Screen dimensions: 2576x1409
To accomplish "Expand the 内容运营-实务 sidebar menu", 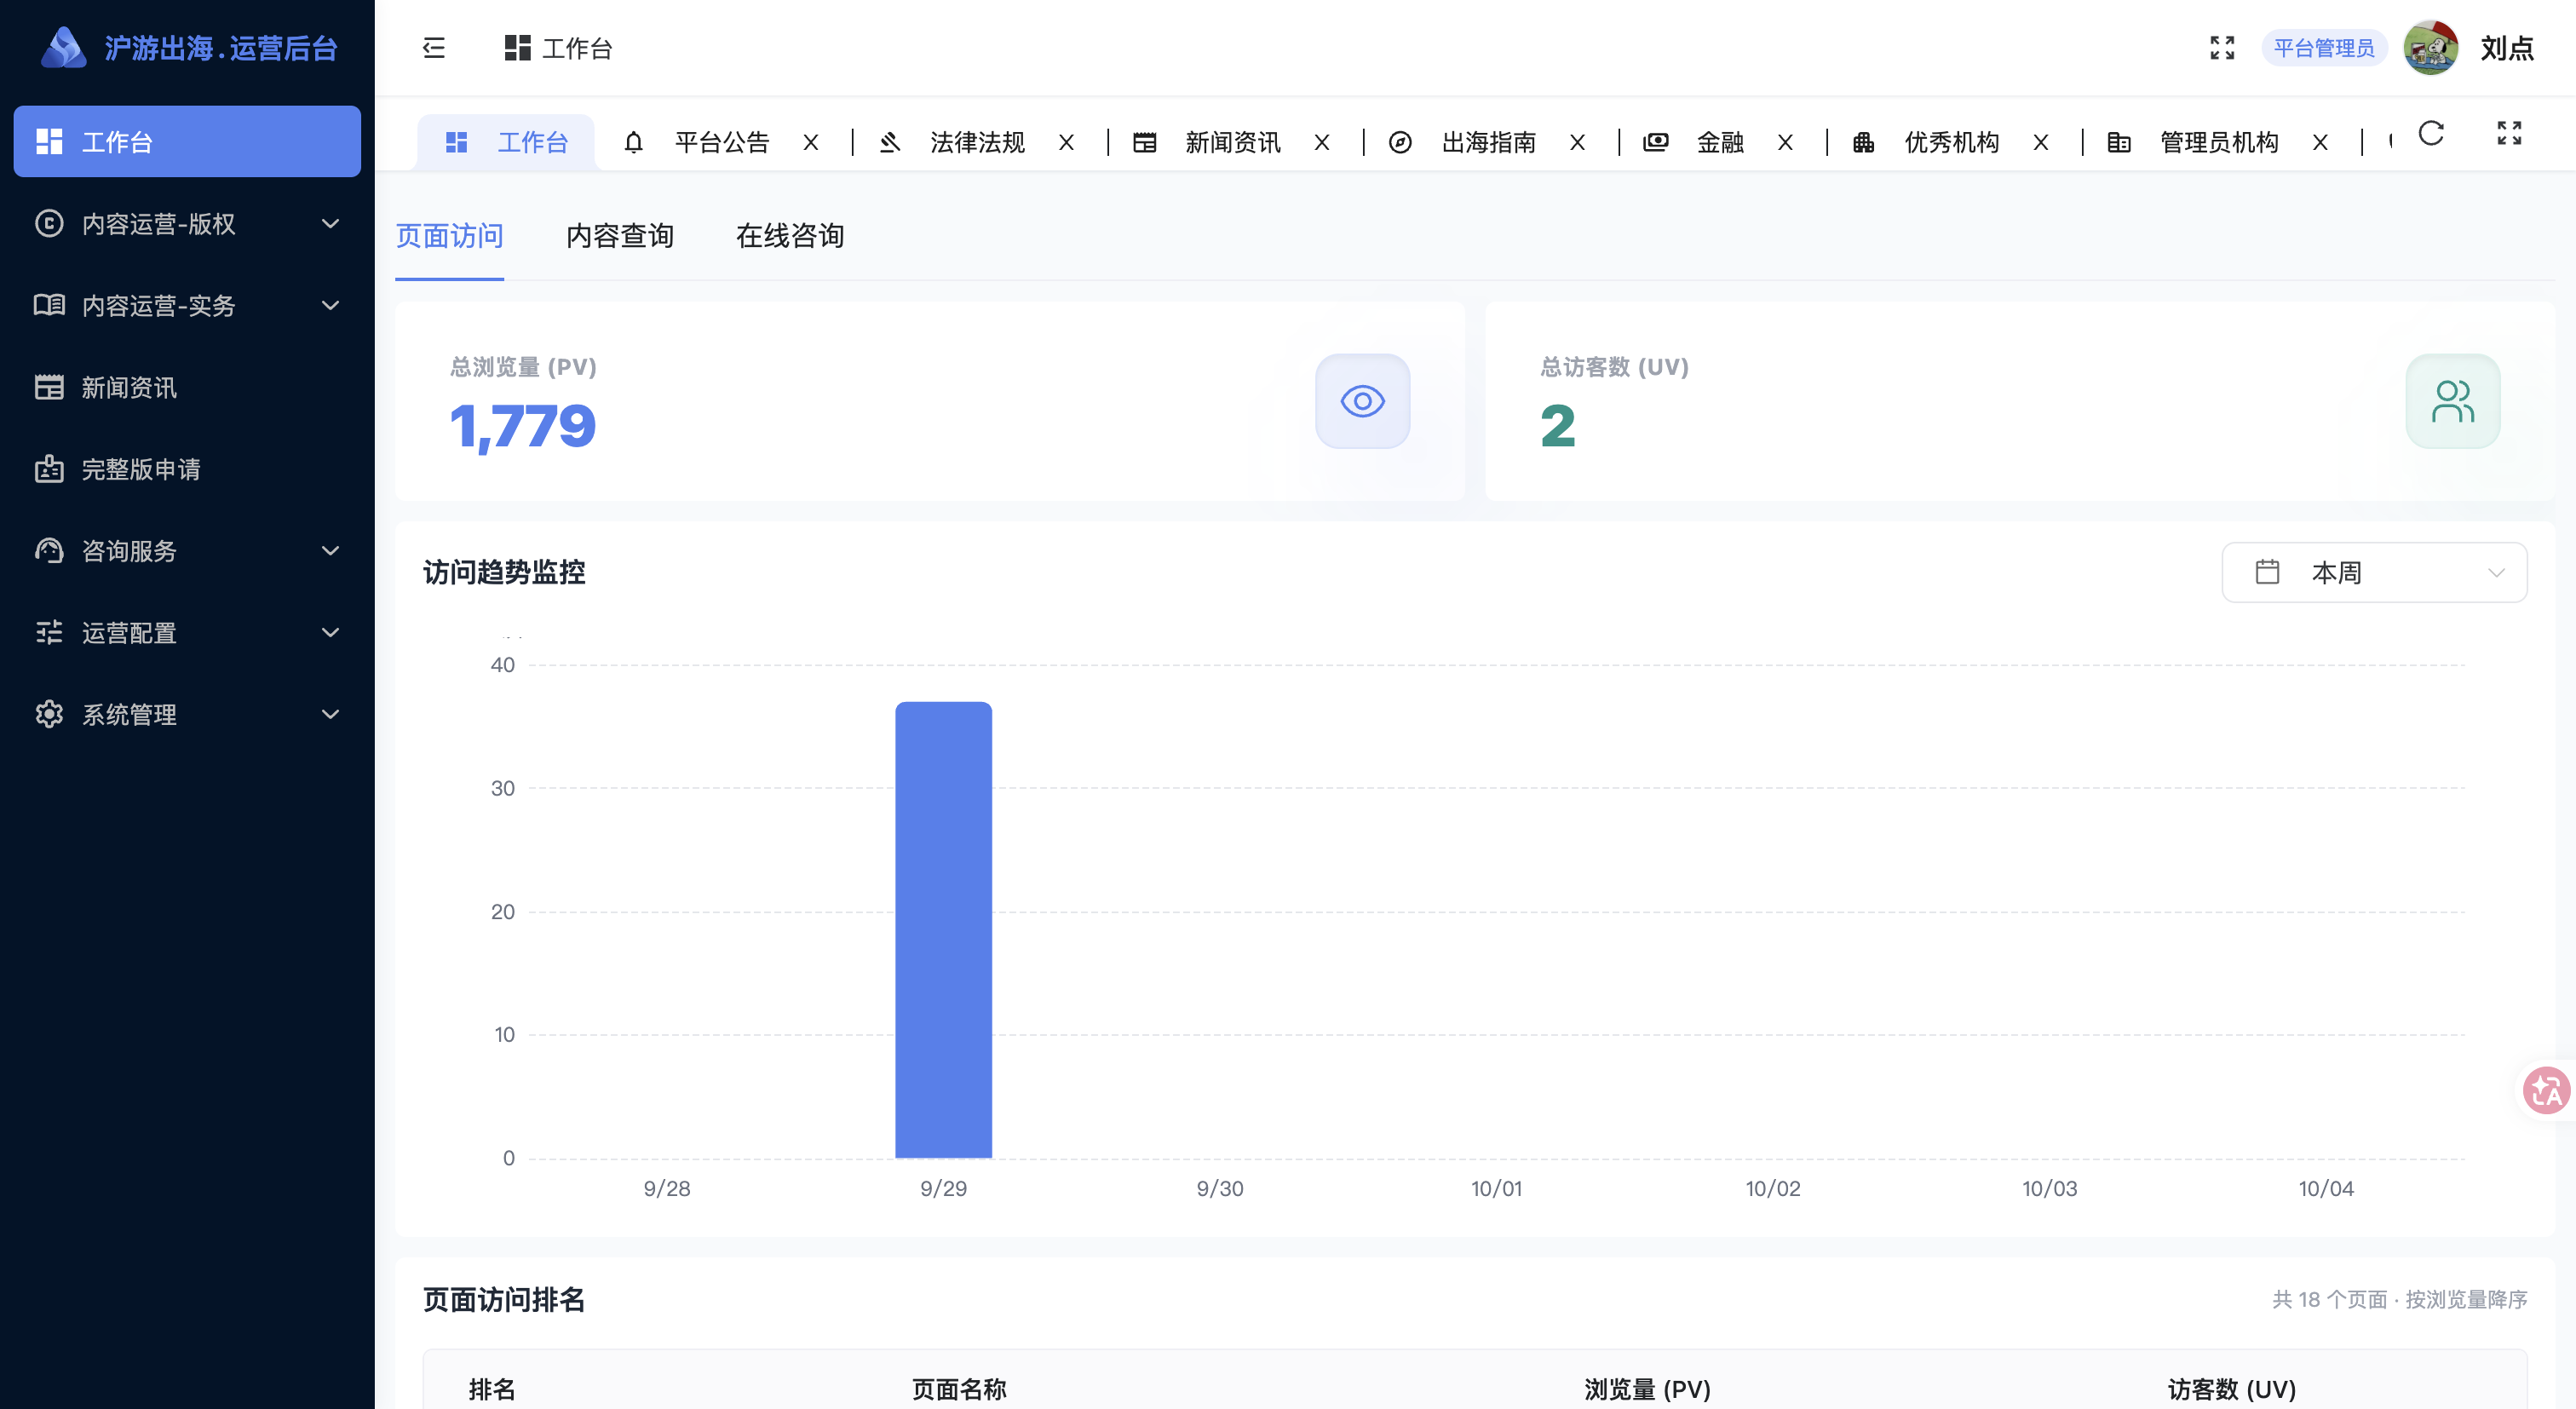I will pos(187,306).
